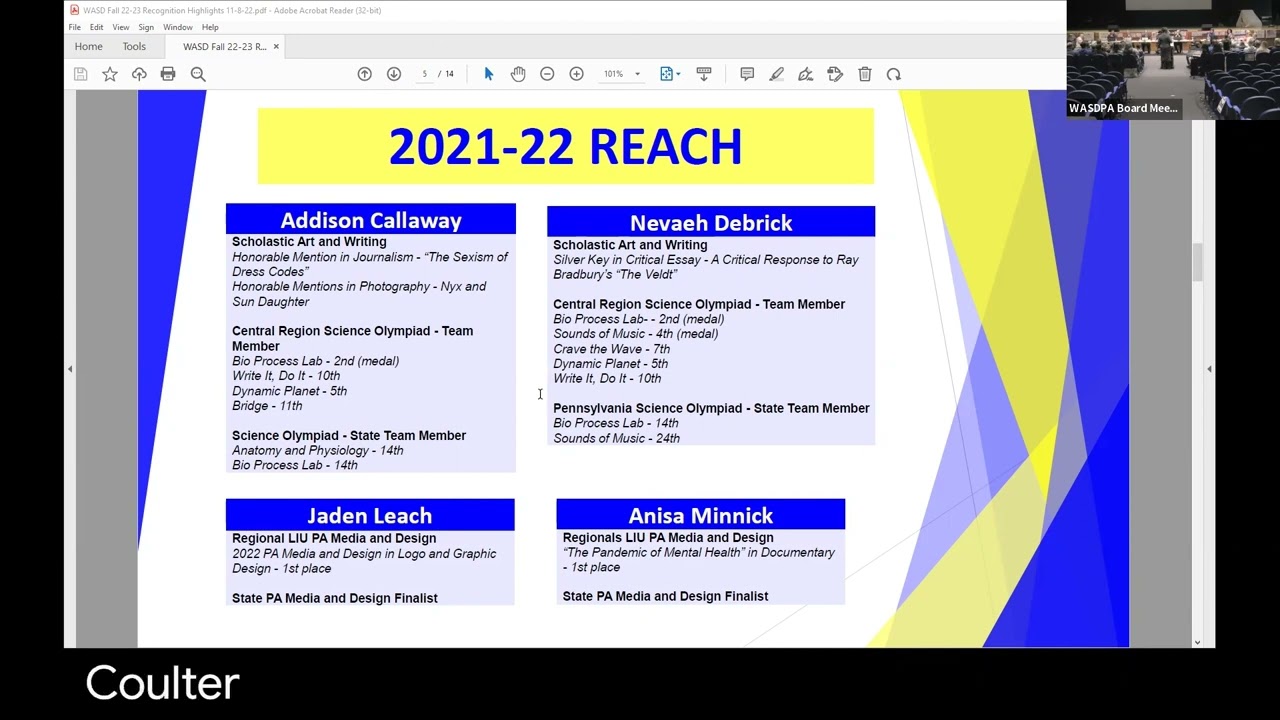Open the Edit menu
Screen dimensions: 1280x720
[96, 27]
